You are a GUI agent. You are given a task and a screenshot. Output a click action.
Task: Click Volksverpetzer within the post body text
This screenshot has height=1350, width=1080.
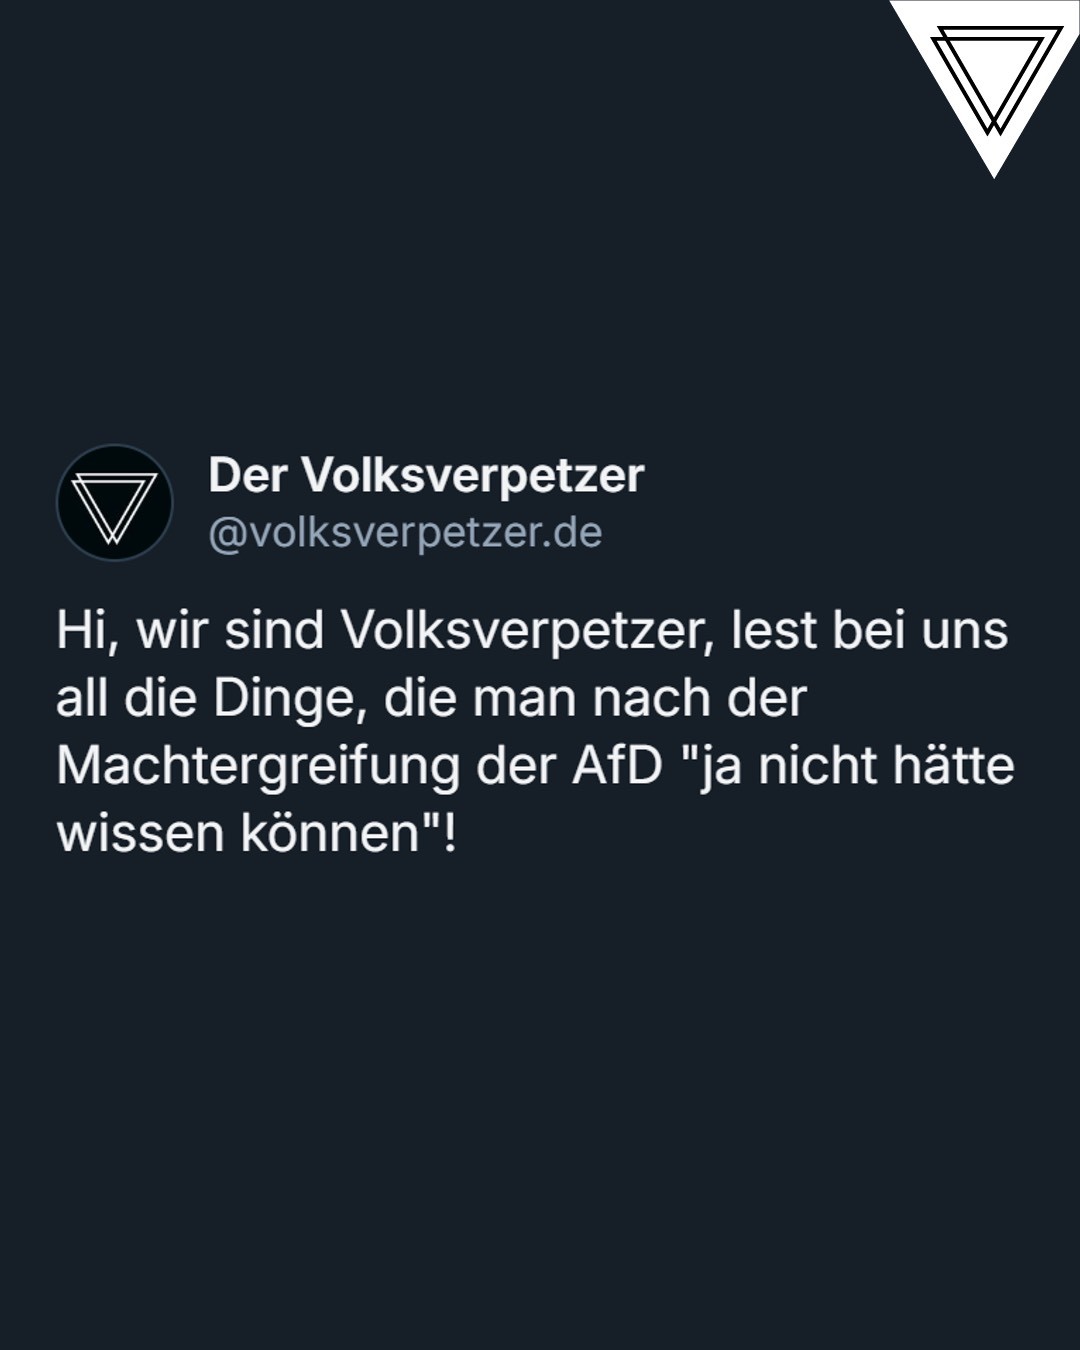point(523,632)
